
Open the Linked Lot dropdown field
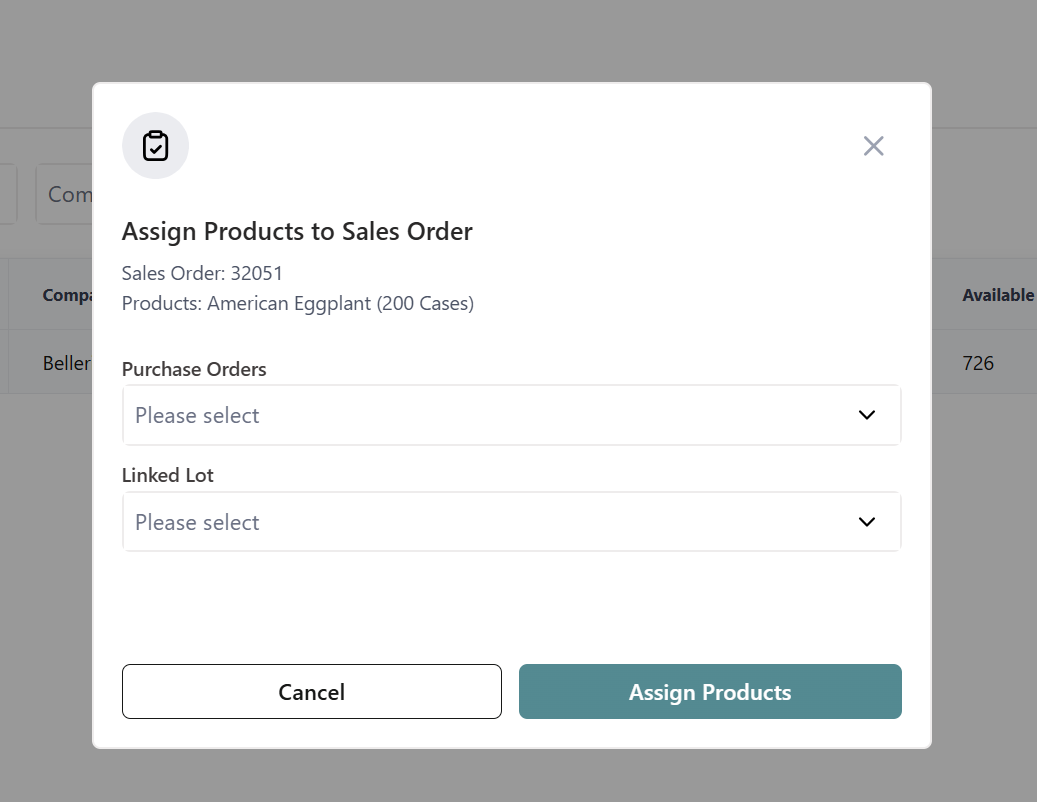[x=490, y=522]
